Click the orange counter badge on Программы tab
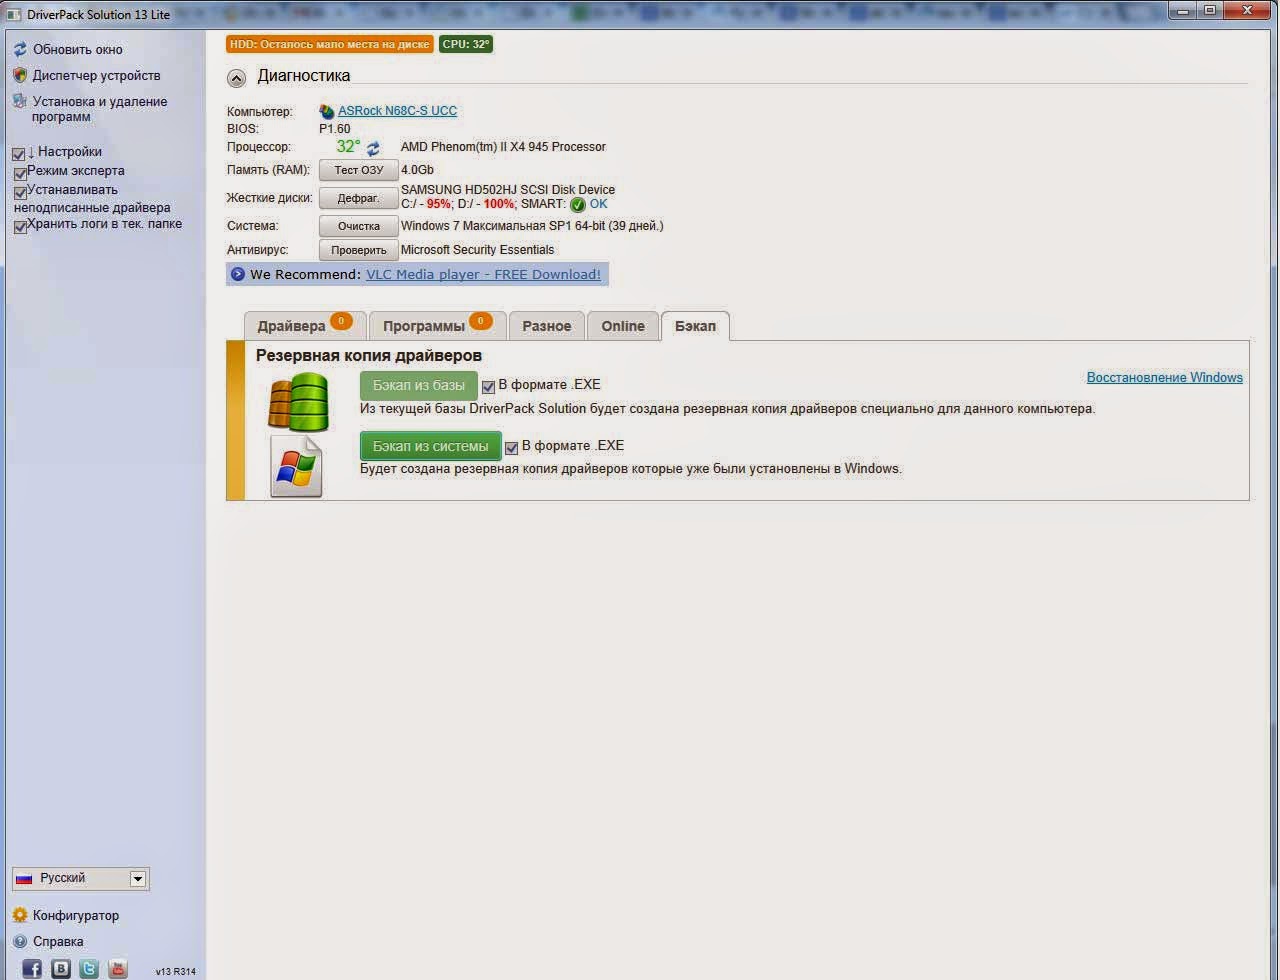1280x980 pixels. coord(481,321)
